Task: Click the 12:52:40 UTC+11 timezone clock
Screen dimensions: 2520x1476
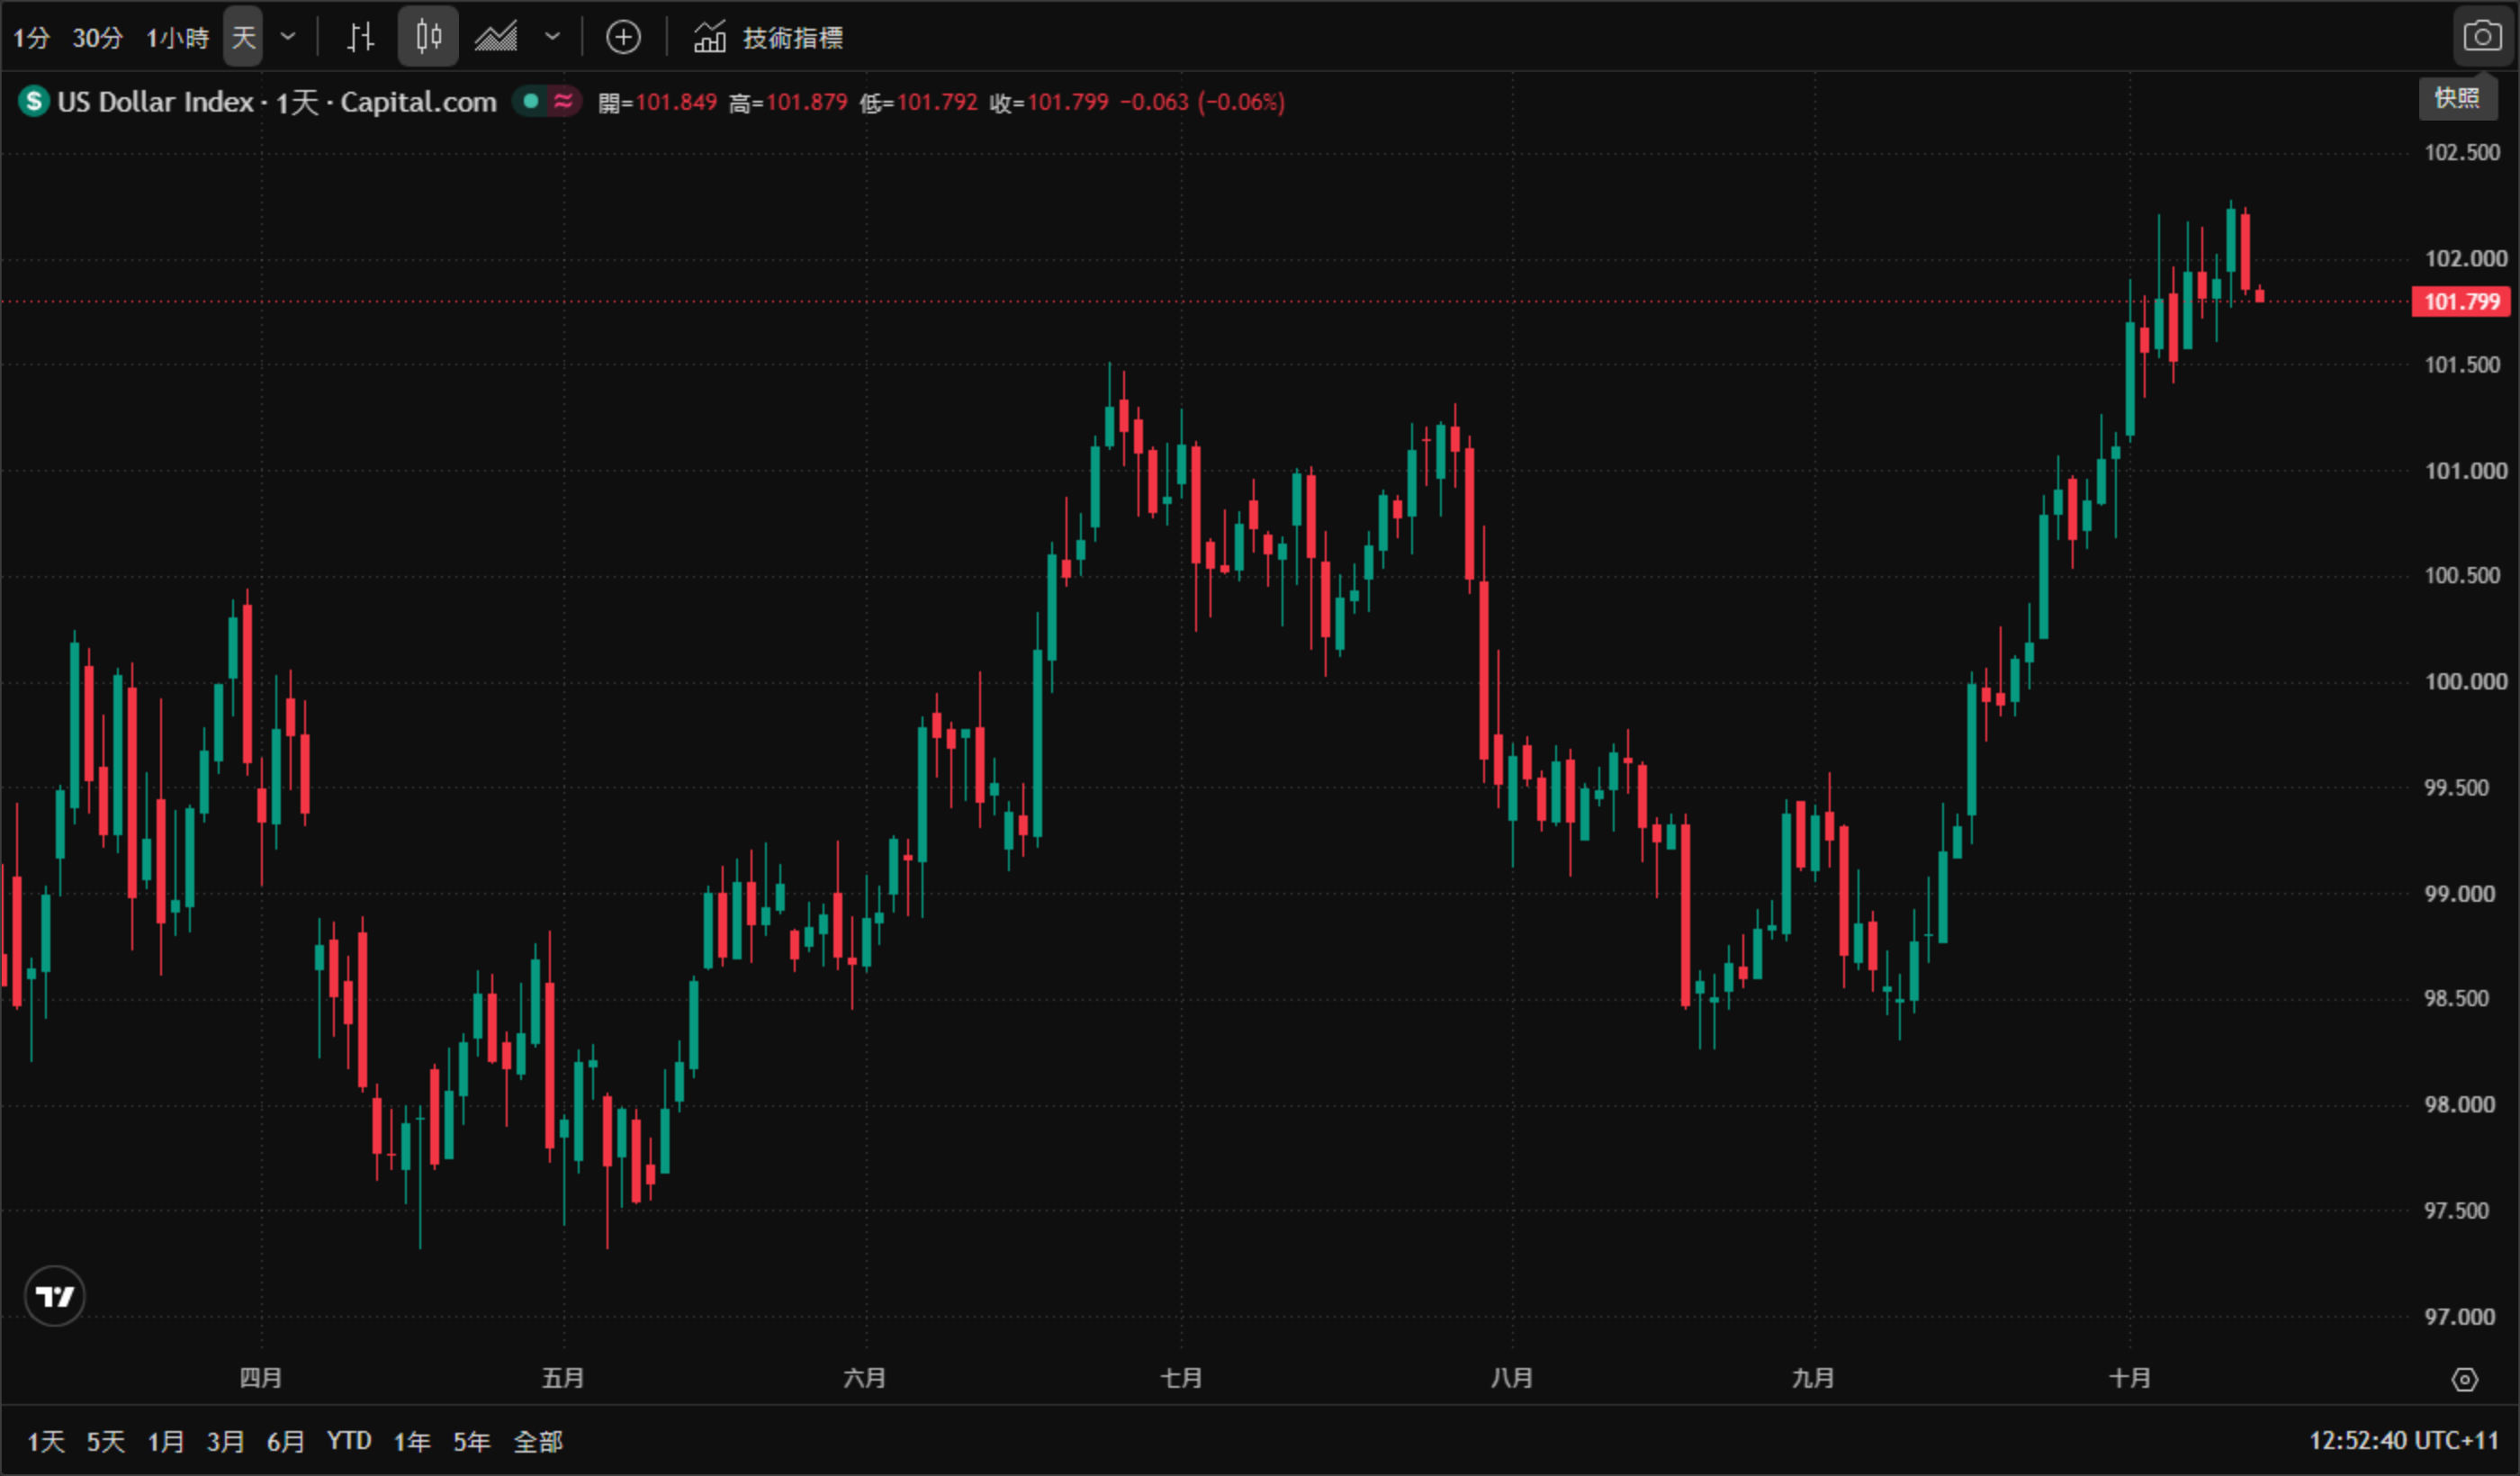Action: (2403, 1441)
